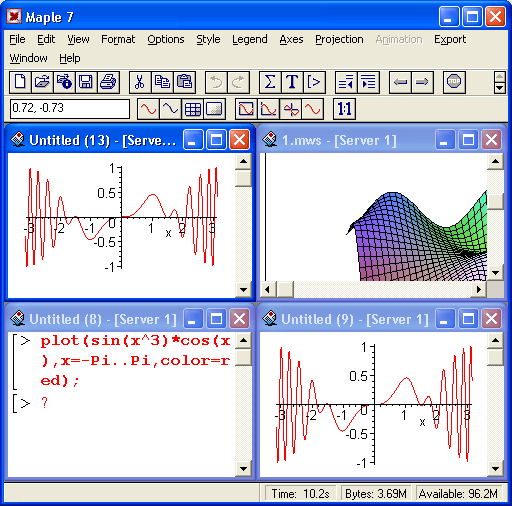Click the redo arrow icon
This screenshot has height=506, width=512.
coord(238,82)
